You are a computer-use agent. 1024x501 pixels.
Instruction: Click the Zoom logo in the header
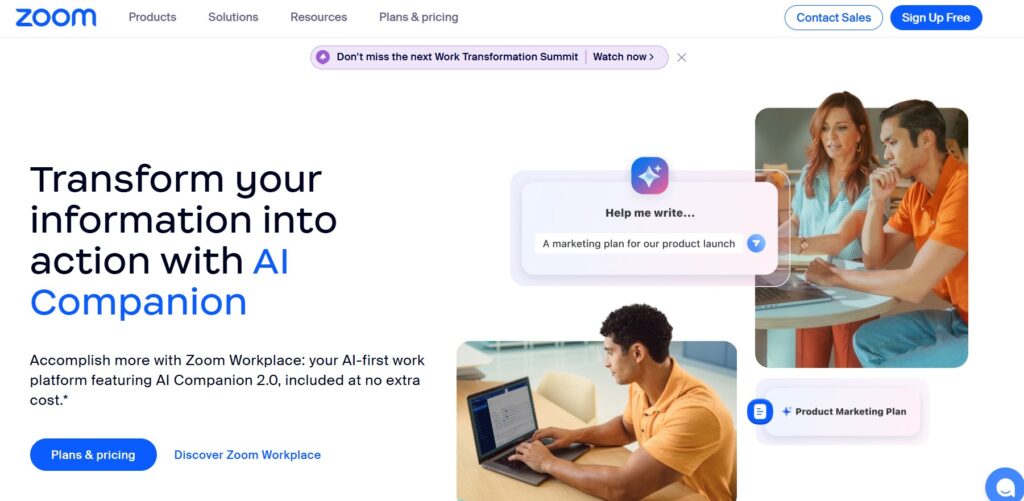pyautogui.click(x=56, y=18)
